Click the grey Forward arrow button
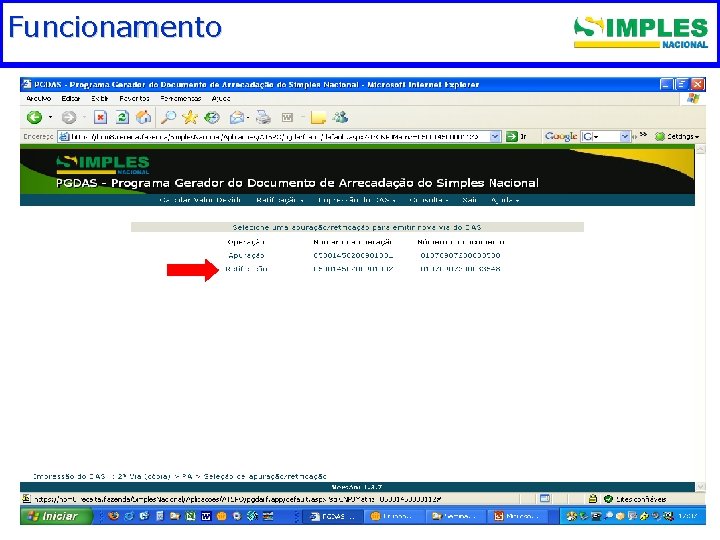 (x=69, y=118)
